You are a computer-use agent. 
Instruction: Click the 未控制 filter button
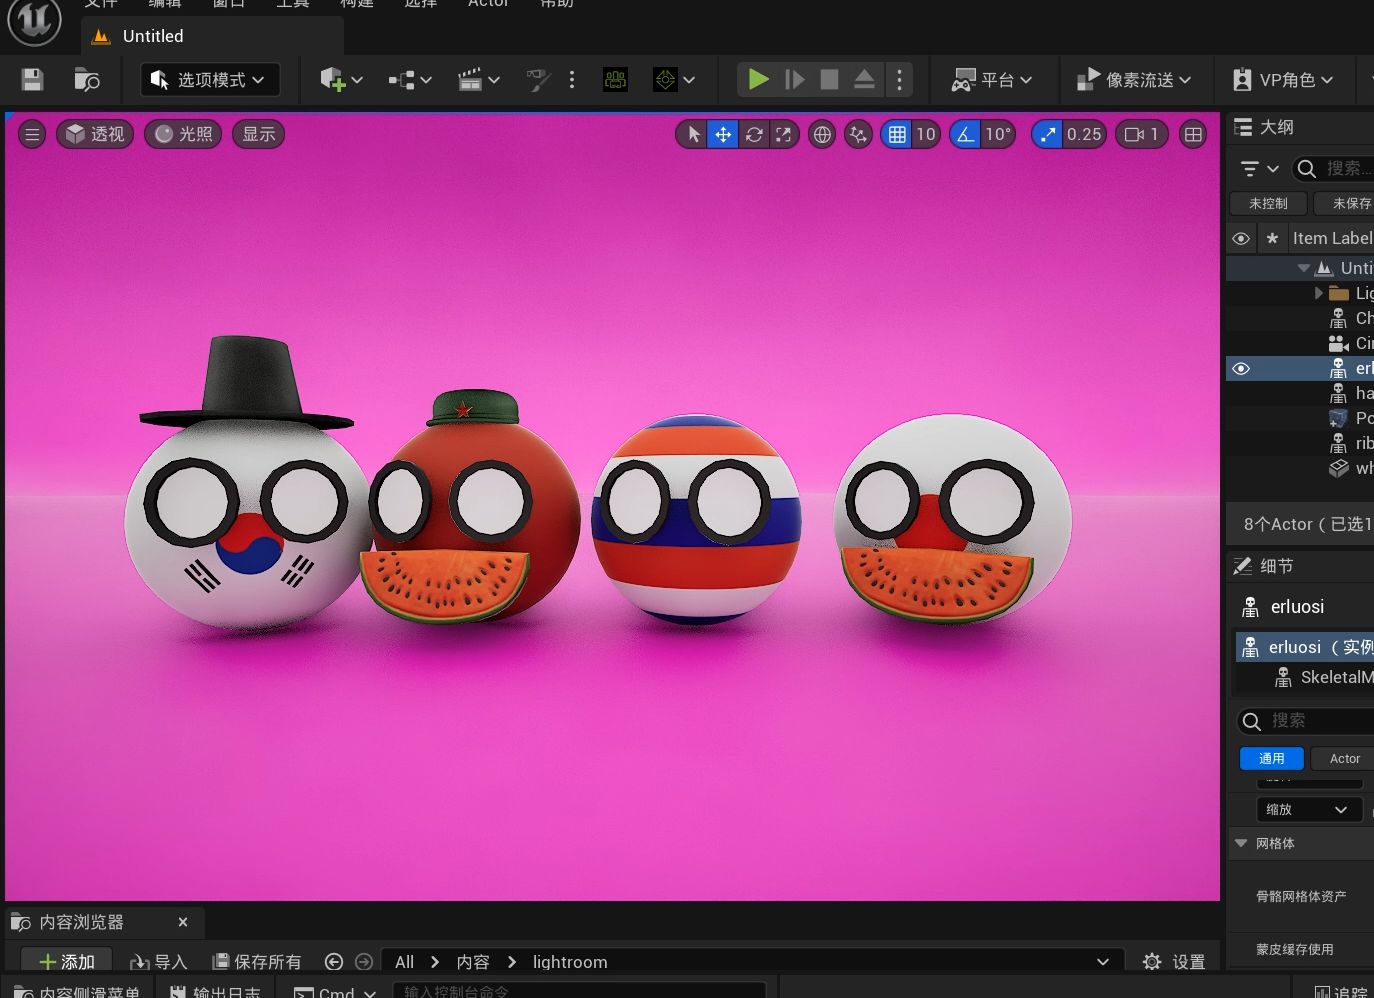click(1268, 203)
